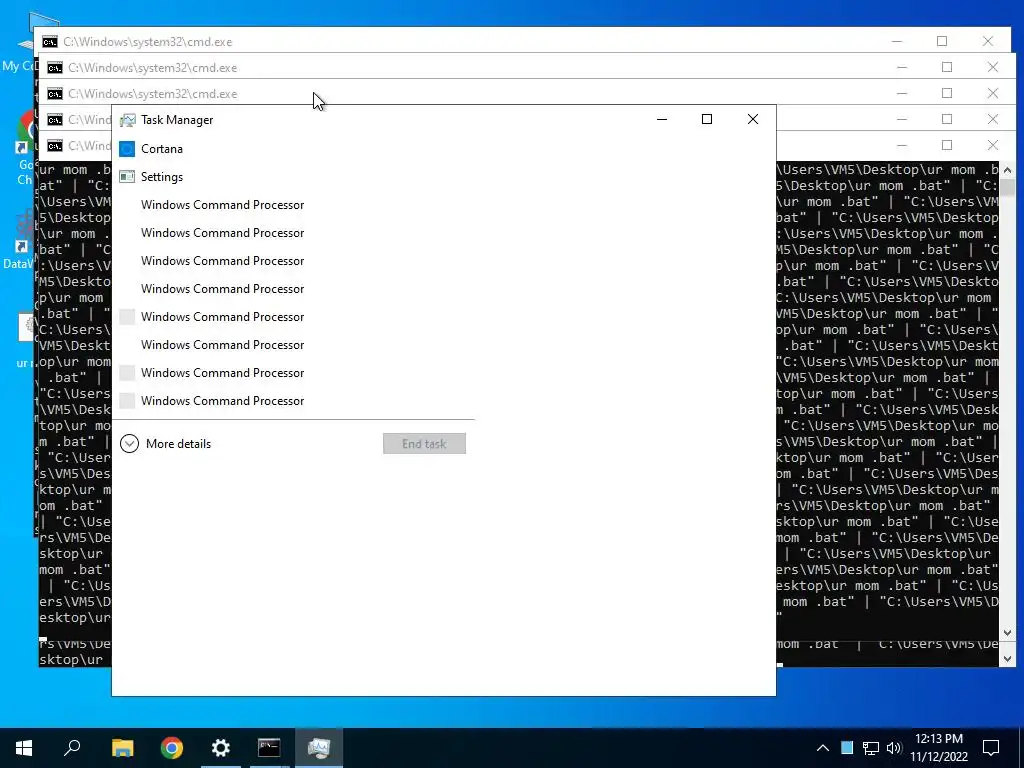Maximize the Task Manager window

point(707,120)
